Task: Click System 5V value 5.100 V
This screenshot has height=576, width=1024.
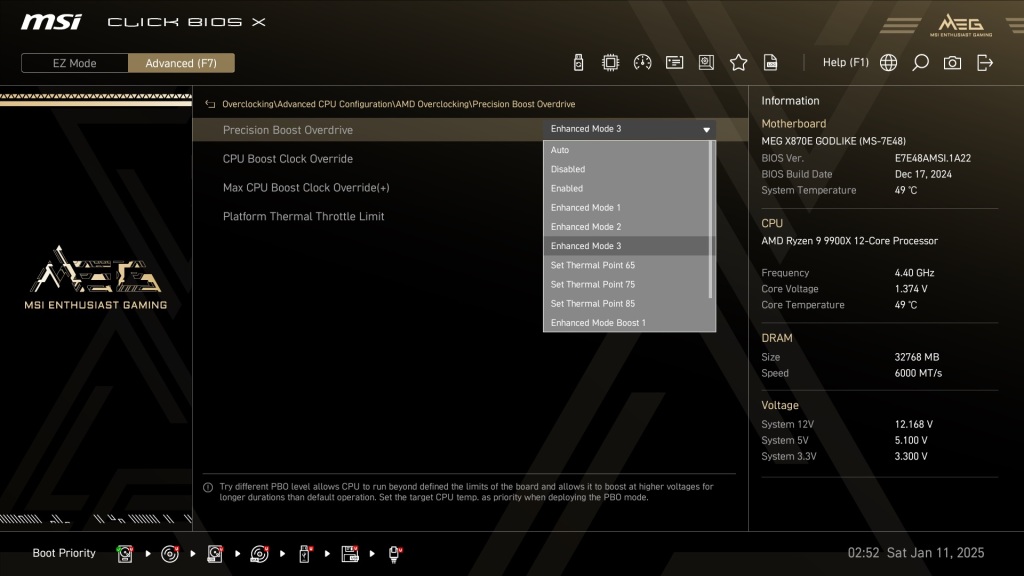Action: point(911,441)
